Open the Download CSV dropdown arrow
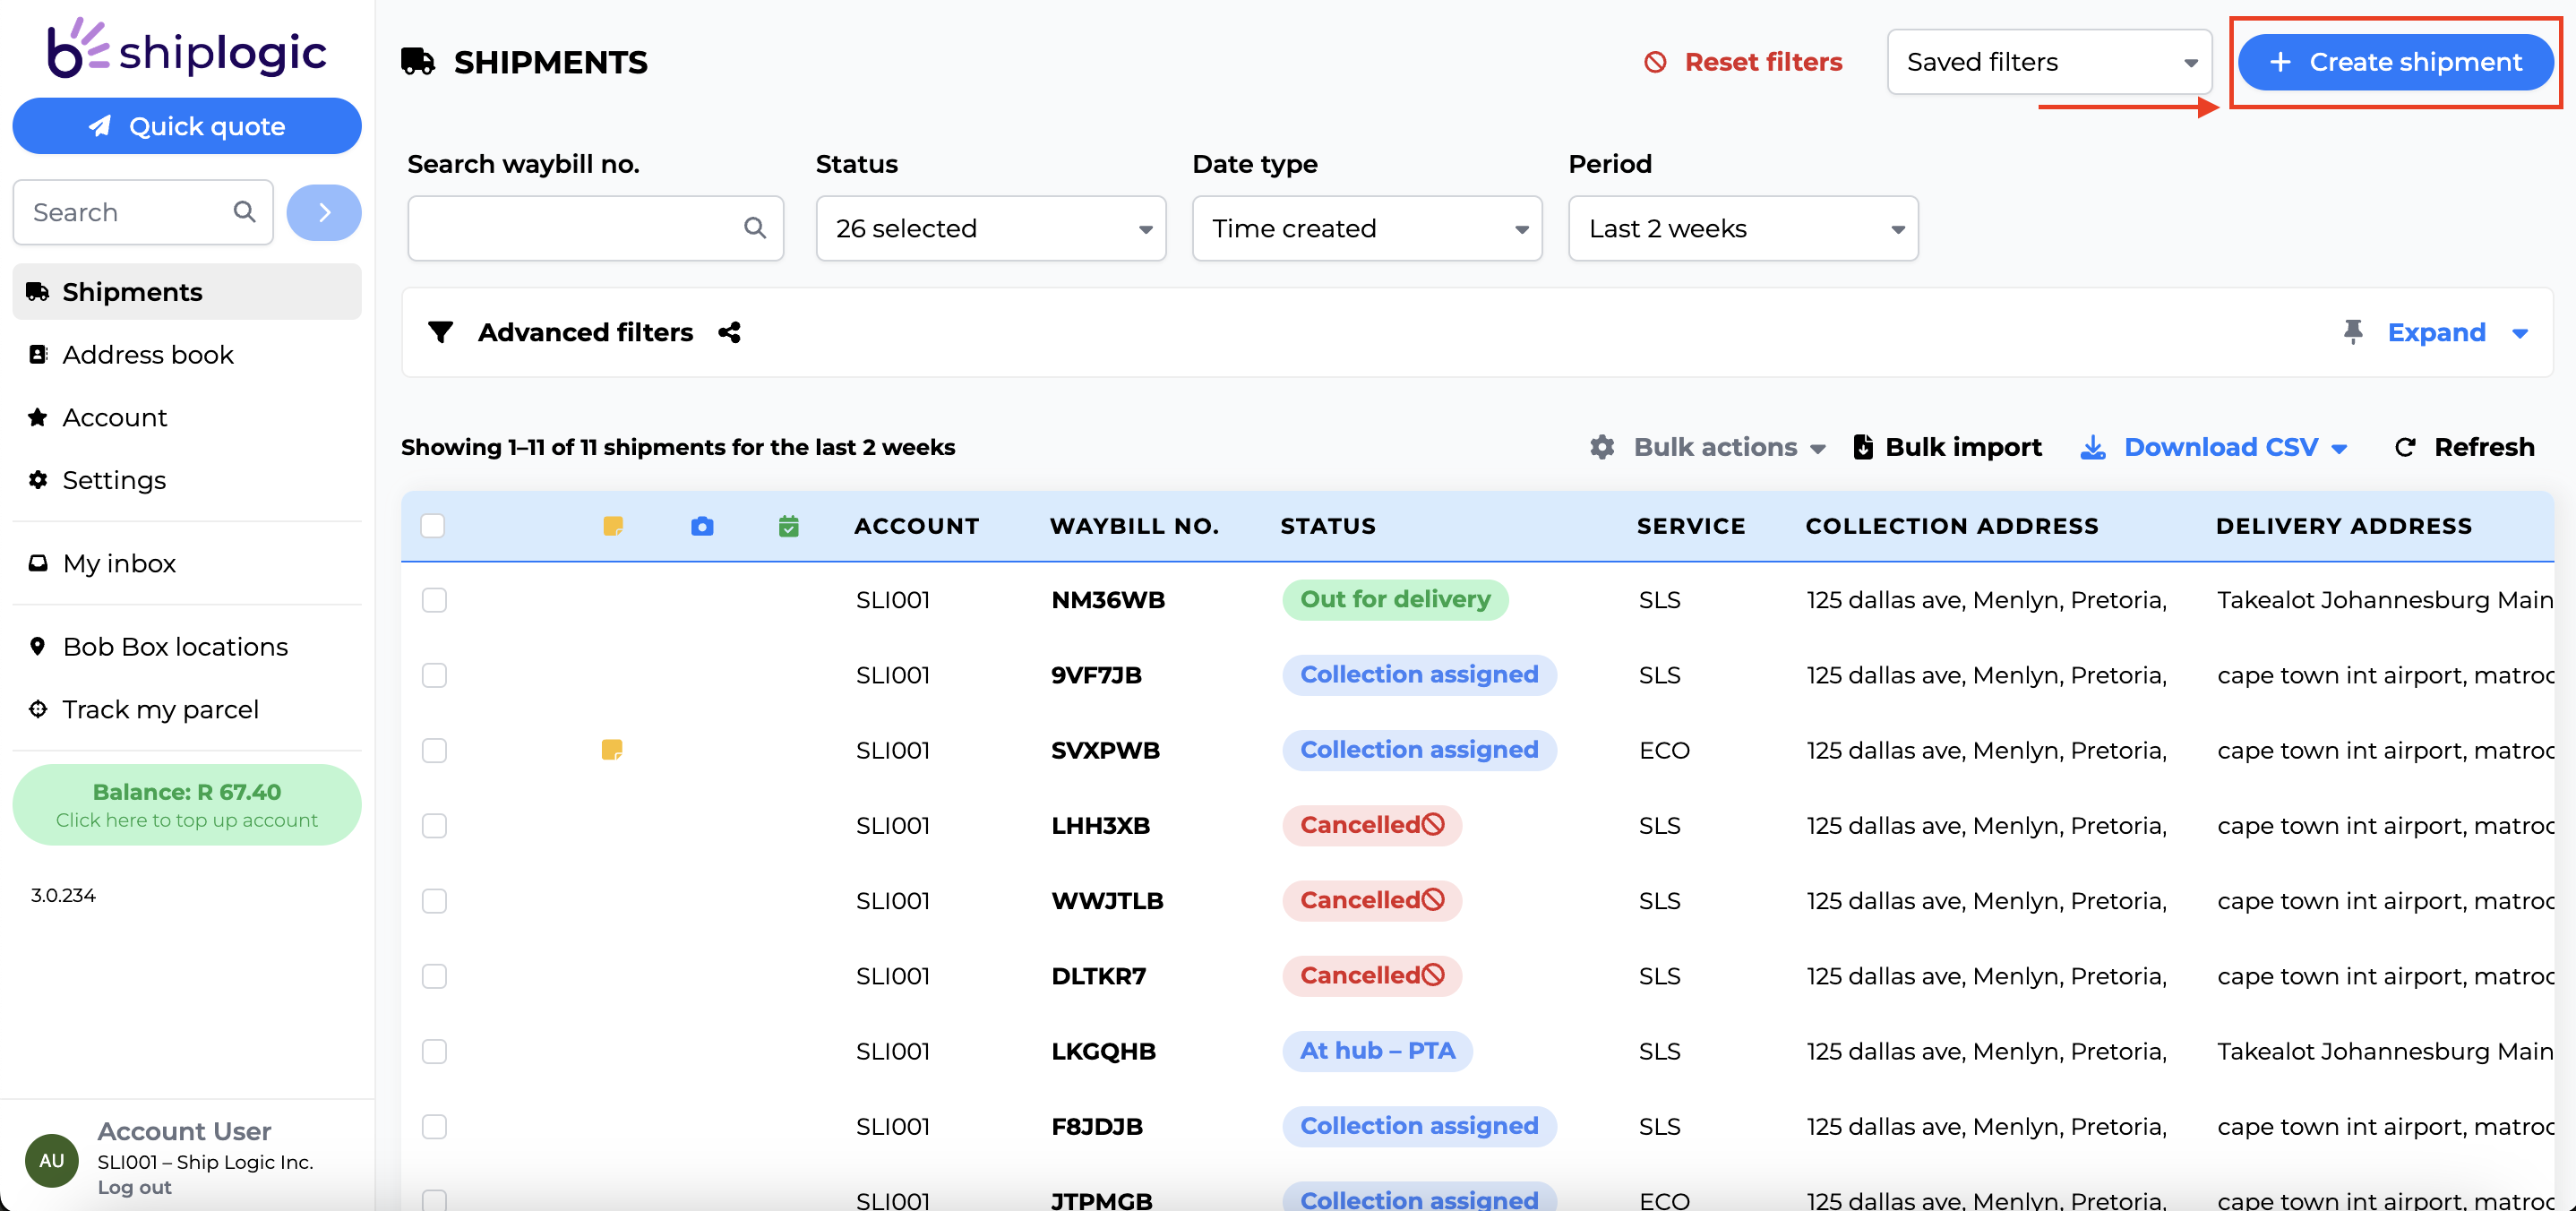2576x1211 pixels. 2339,449
